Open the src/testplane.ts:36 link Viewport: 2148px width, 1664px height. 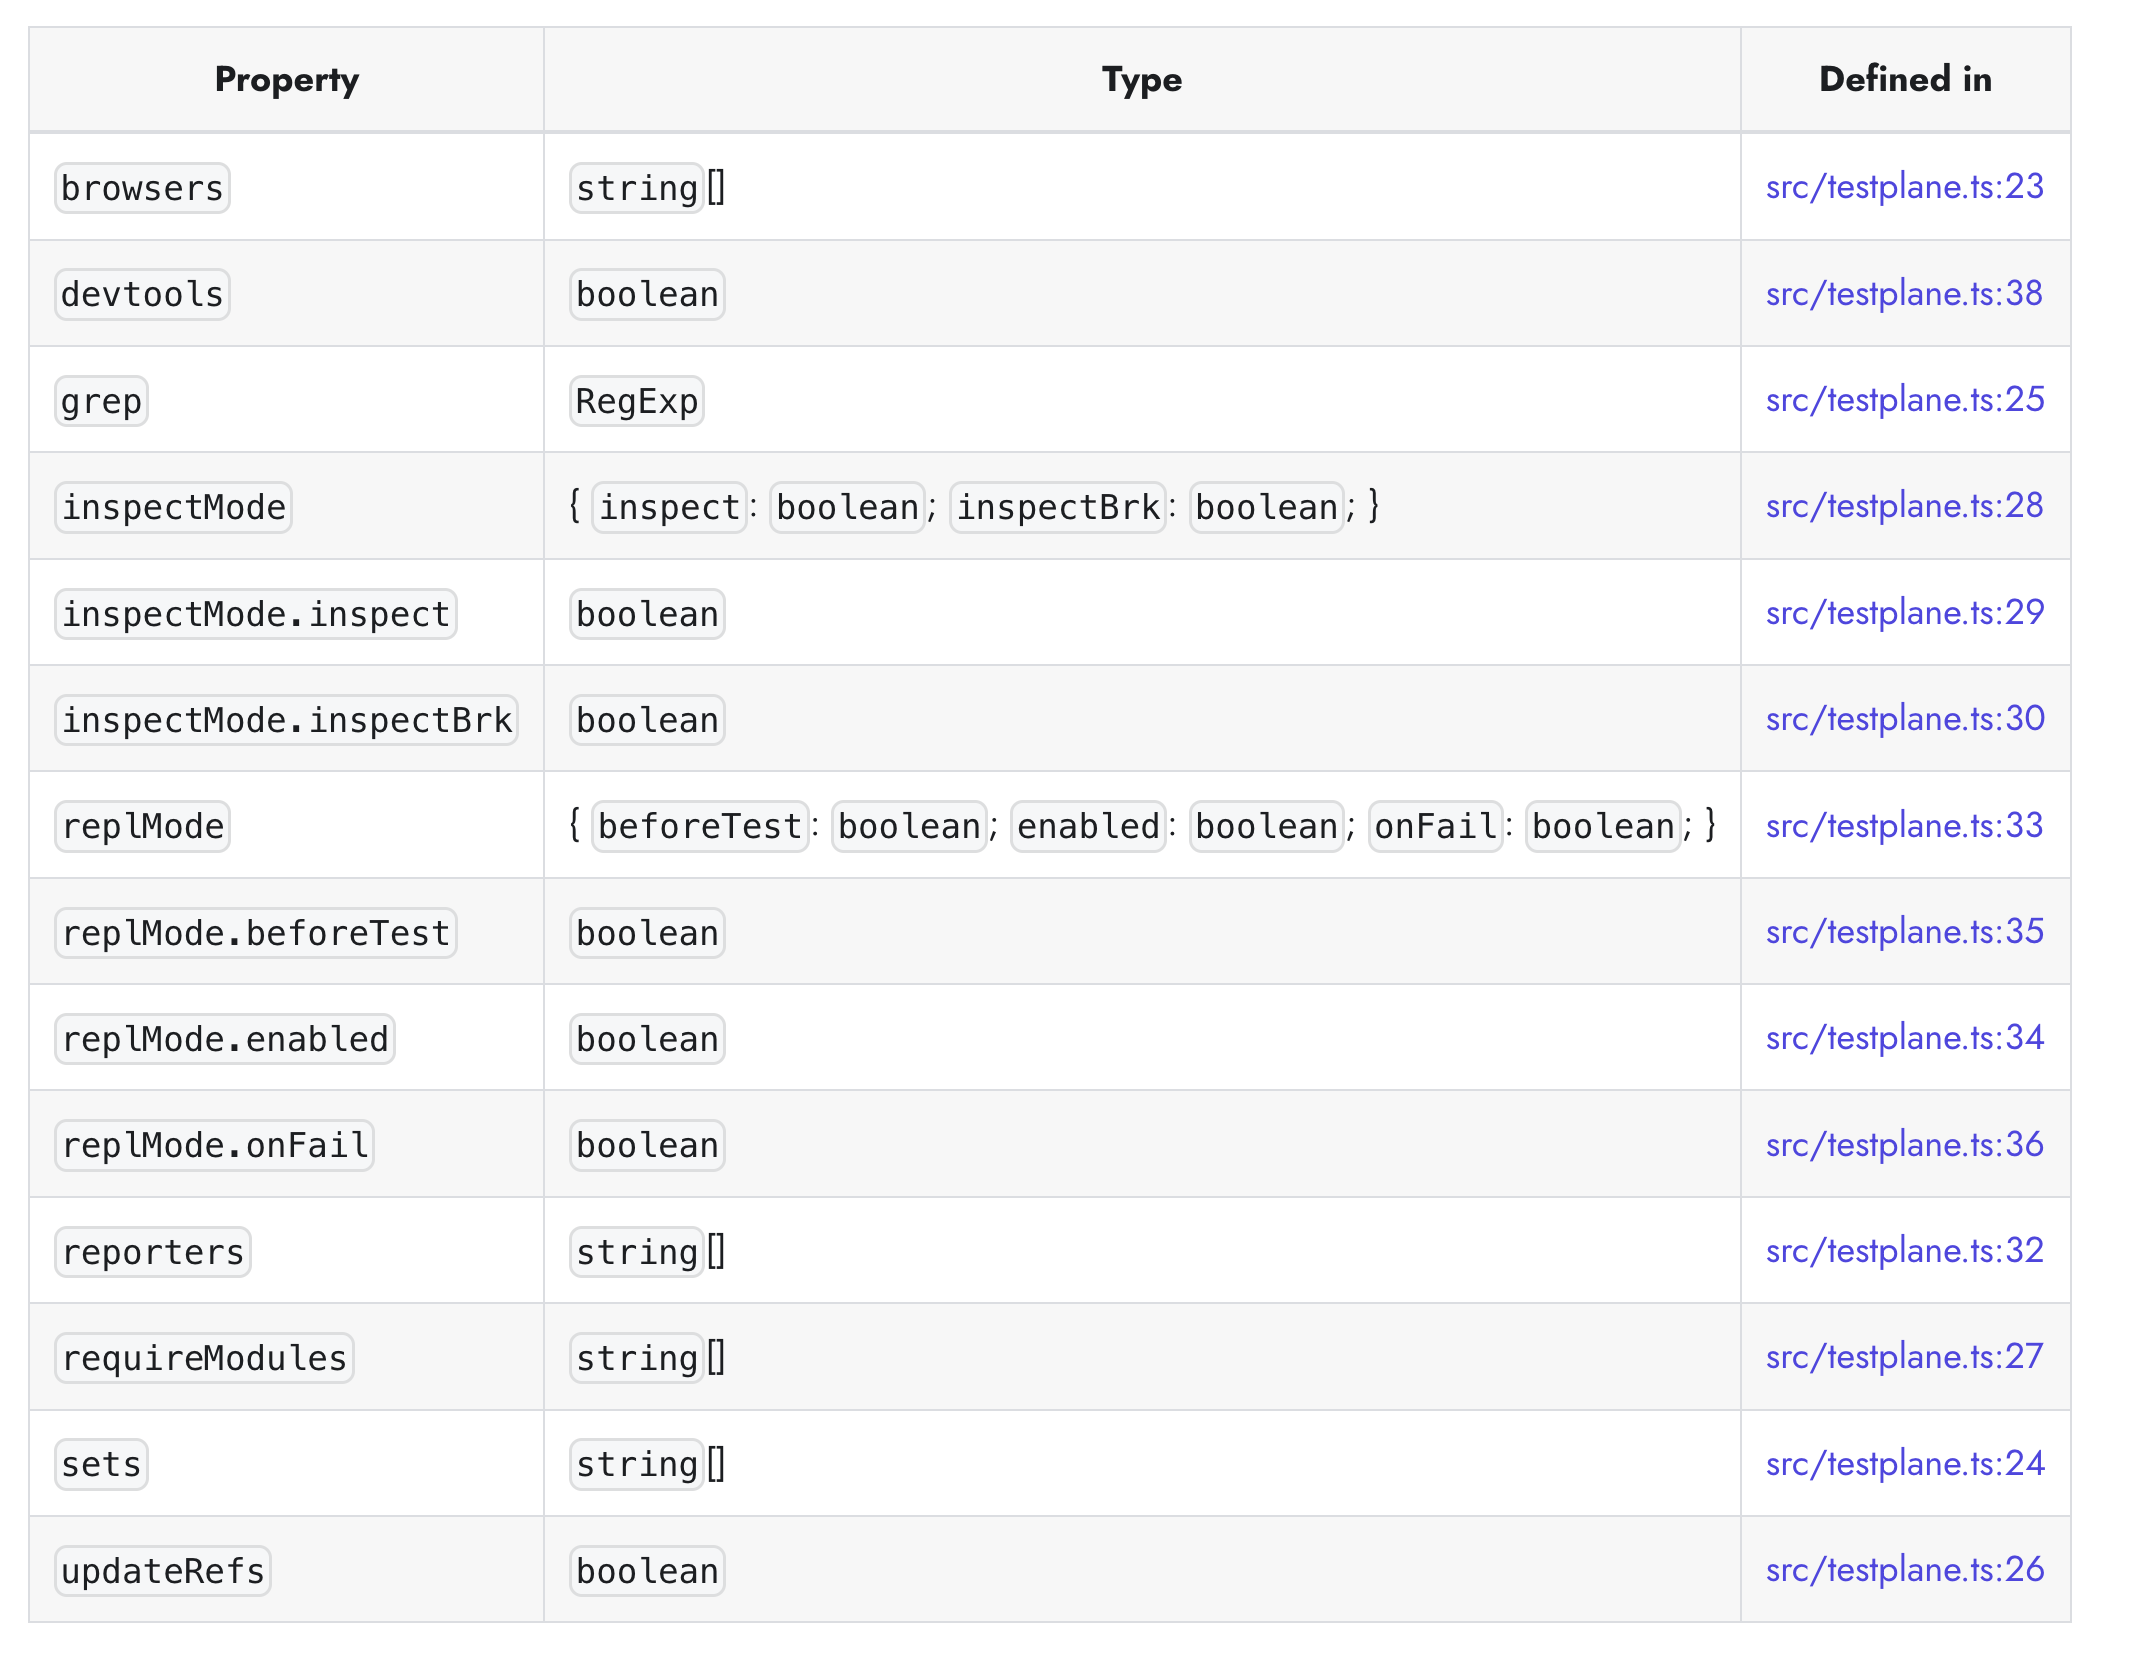(1904, 1145)
